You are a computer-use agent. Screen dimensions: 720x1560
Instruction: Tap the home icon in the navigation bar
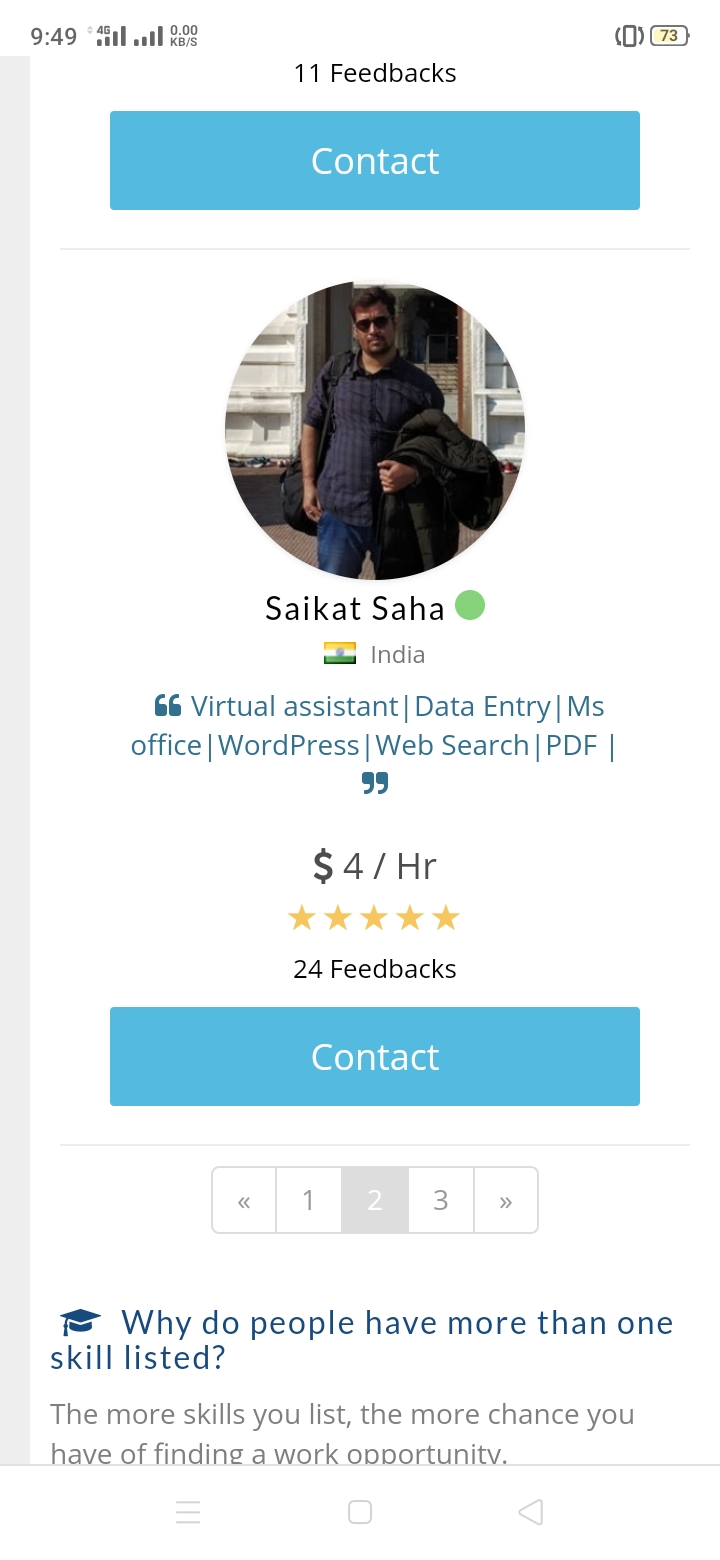click(x=359, y=1512)
